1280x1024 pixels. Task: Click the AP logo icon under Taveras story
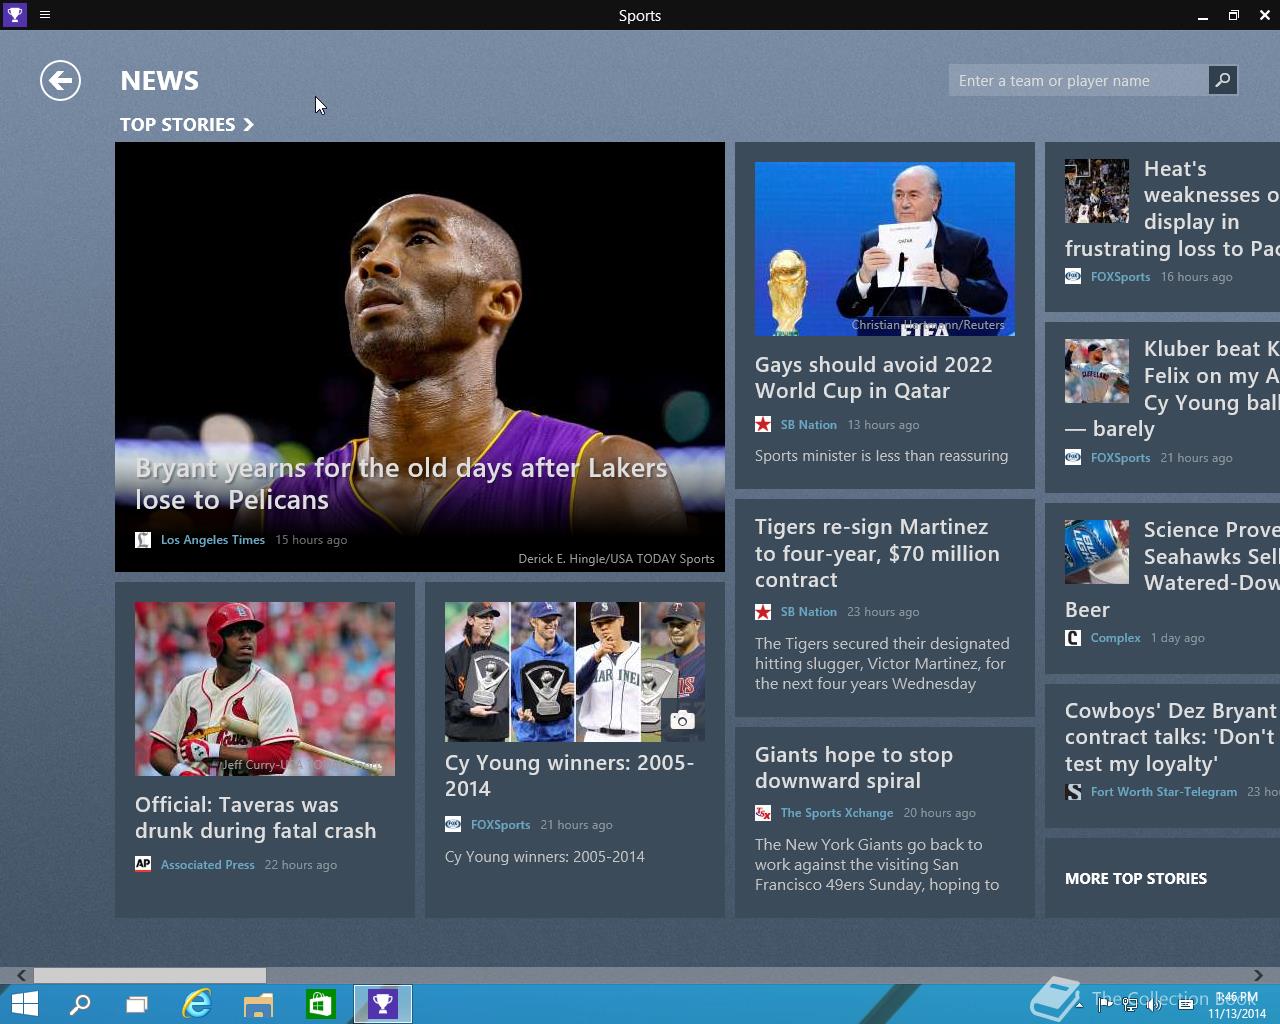[x=143, y=864]
